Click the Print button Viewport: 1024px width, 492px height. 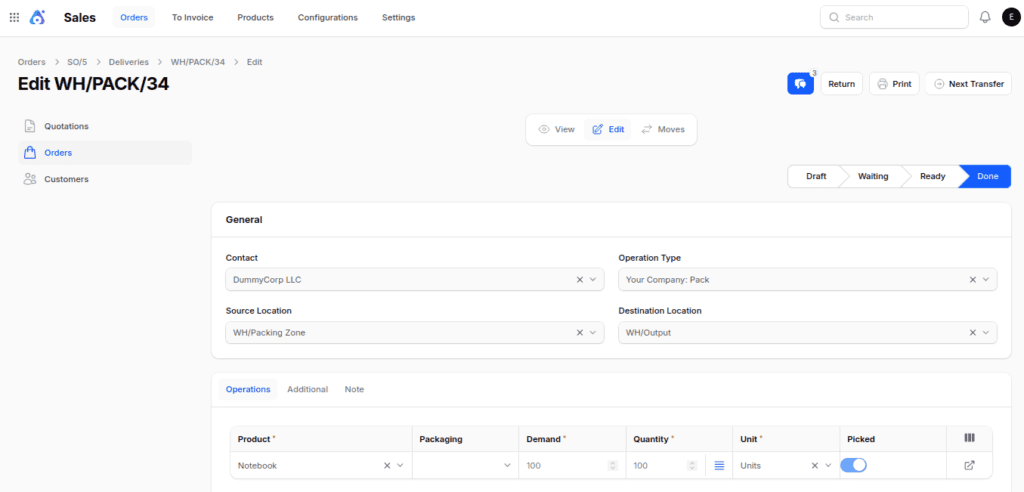point(895,84)
